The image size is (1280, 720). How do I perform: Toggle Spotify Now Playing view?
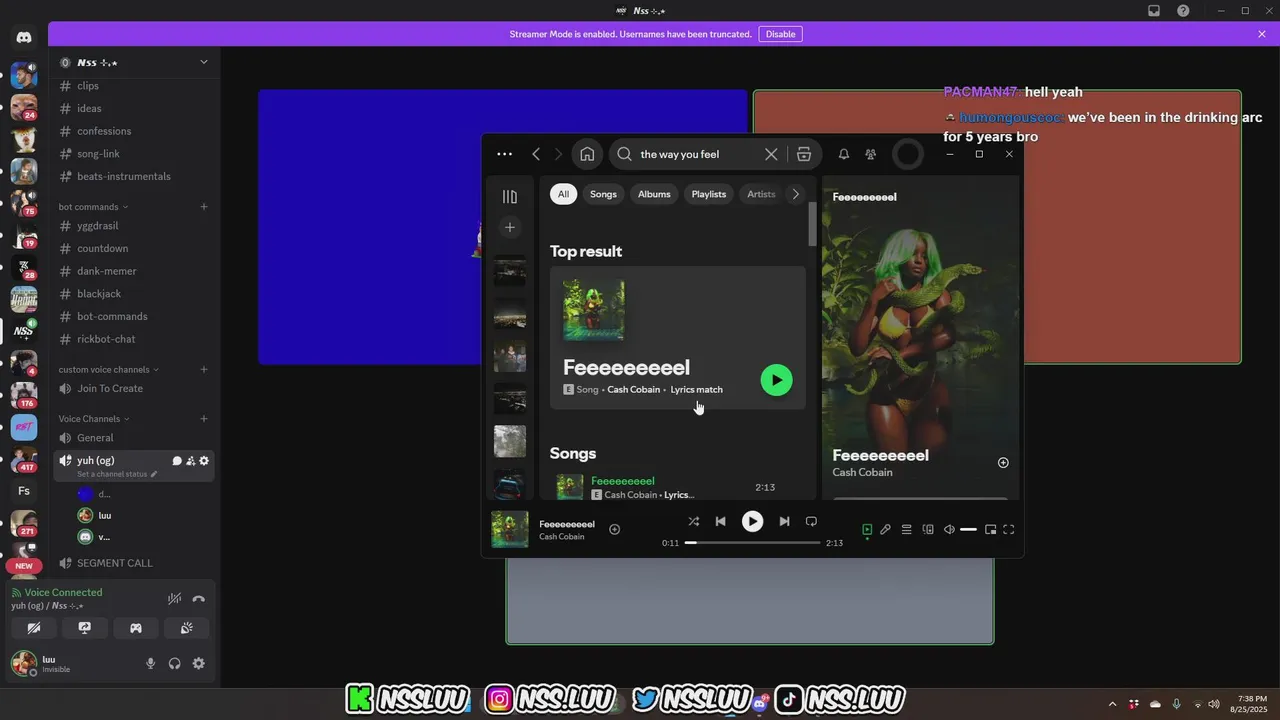click(x=867, y=529)
